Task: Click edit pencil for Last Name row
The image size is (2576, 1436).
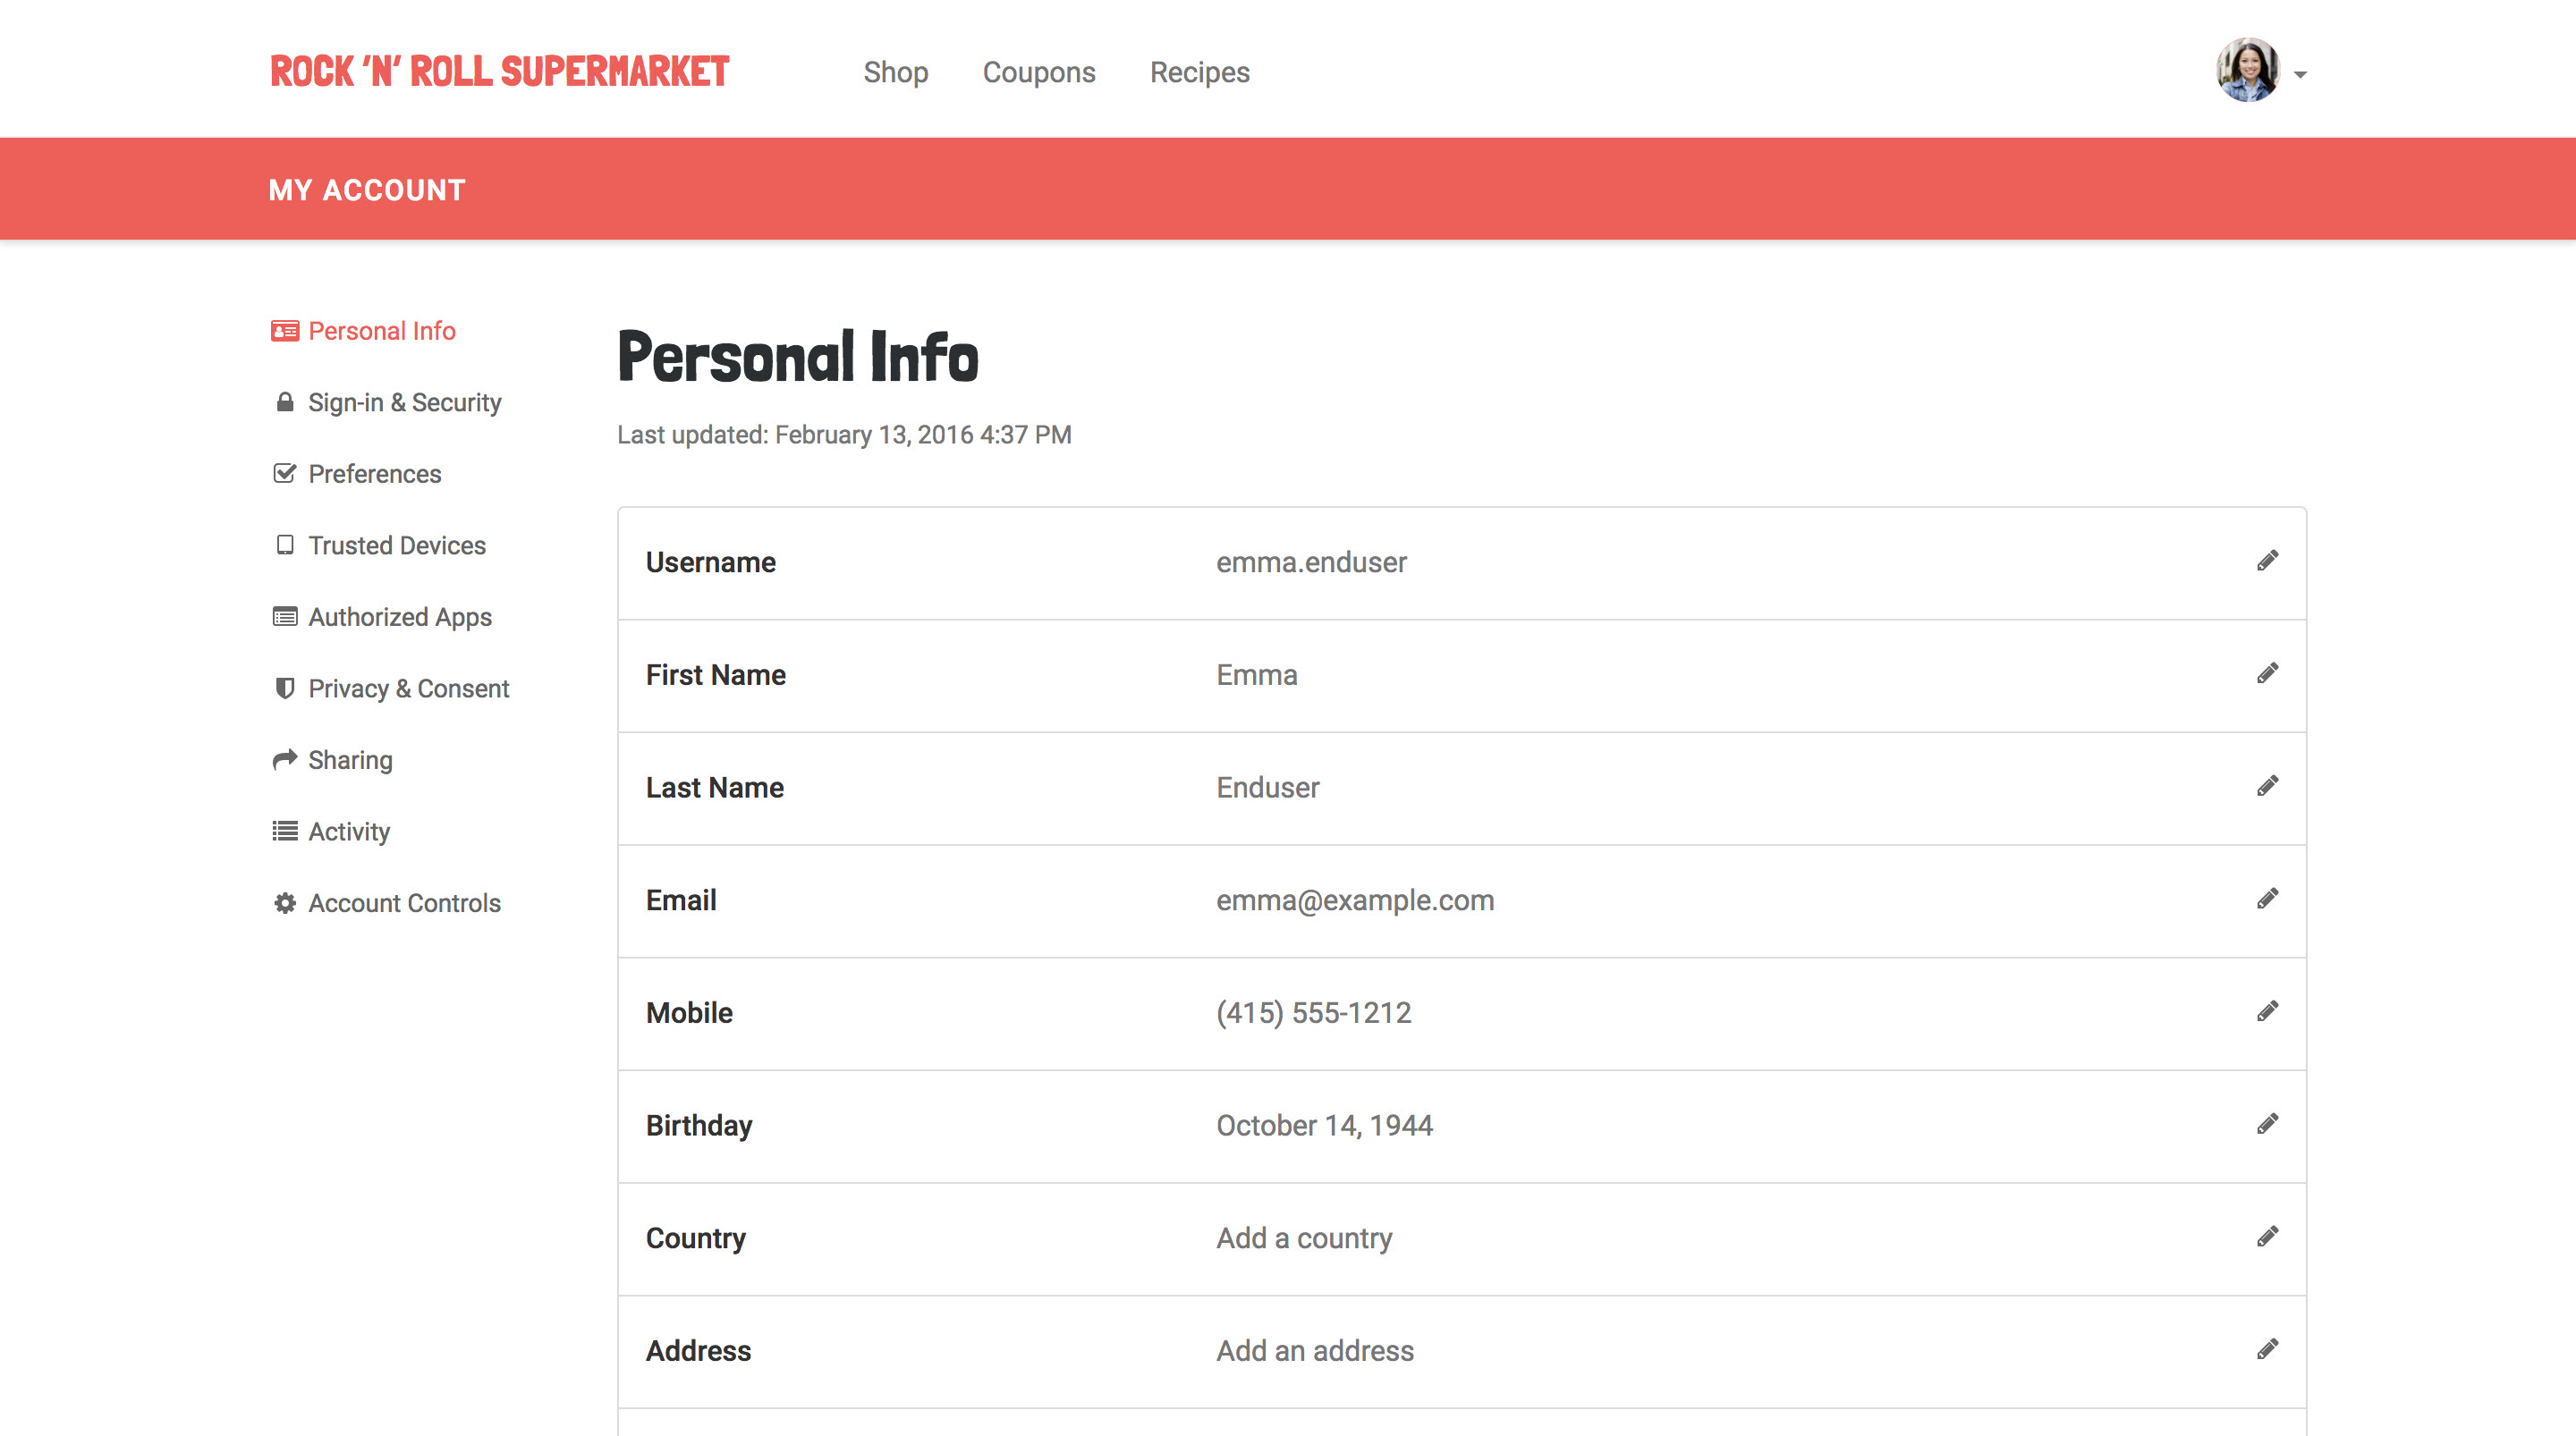Action: 2267,786
